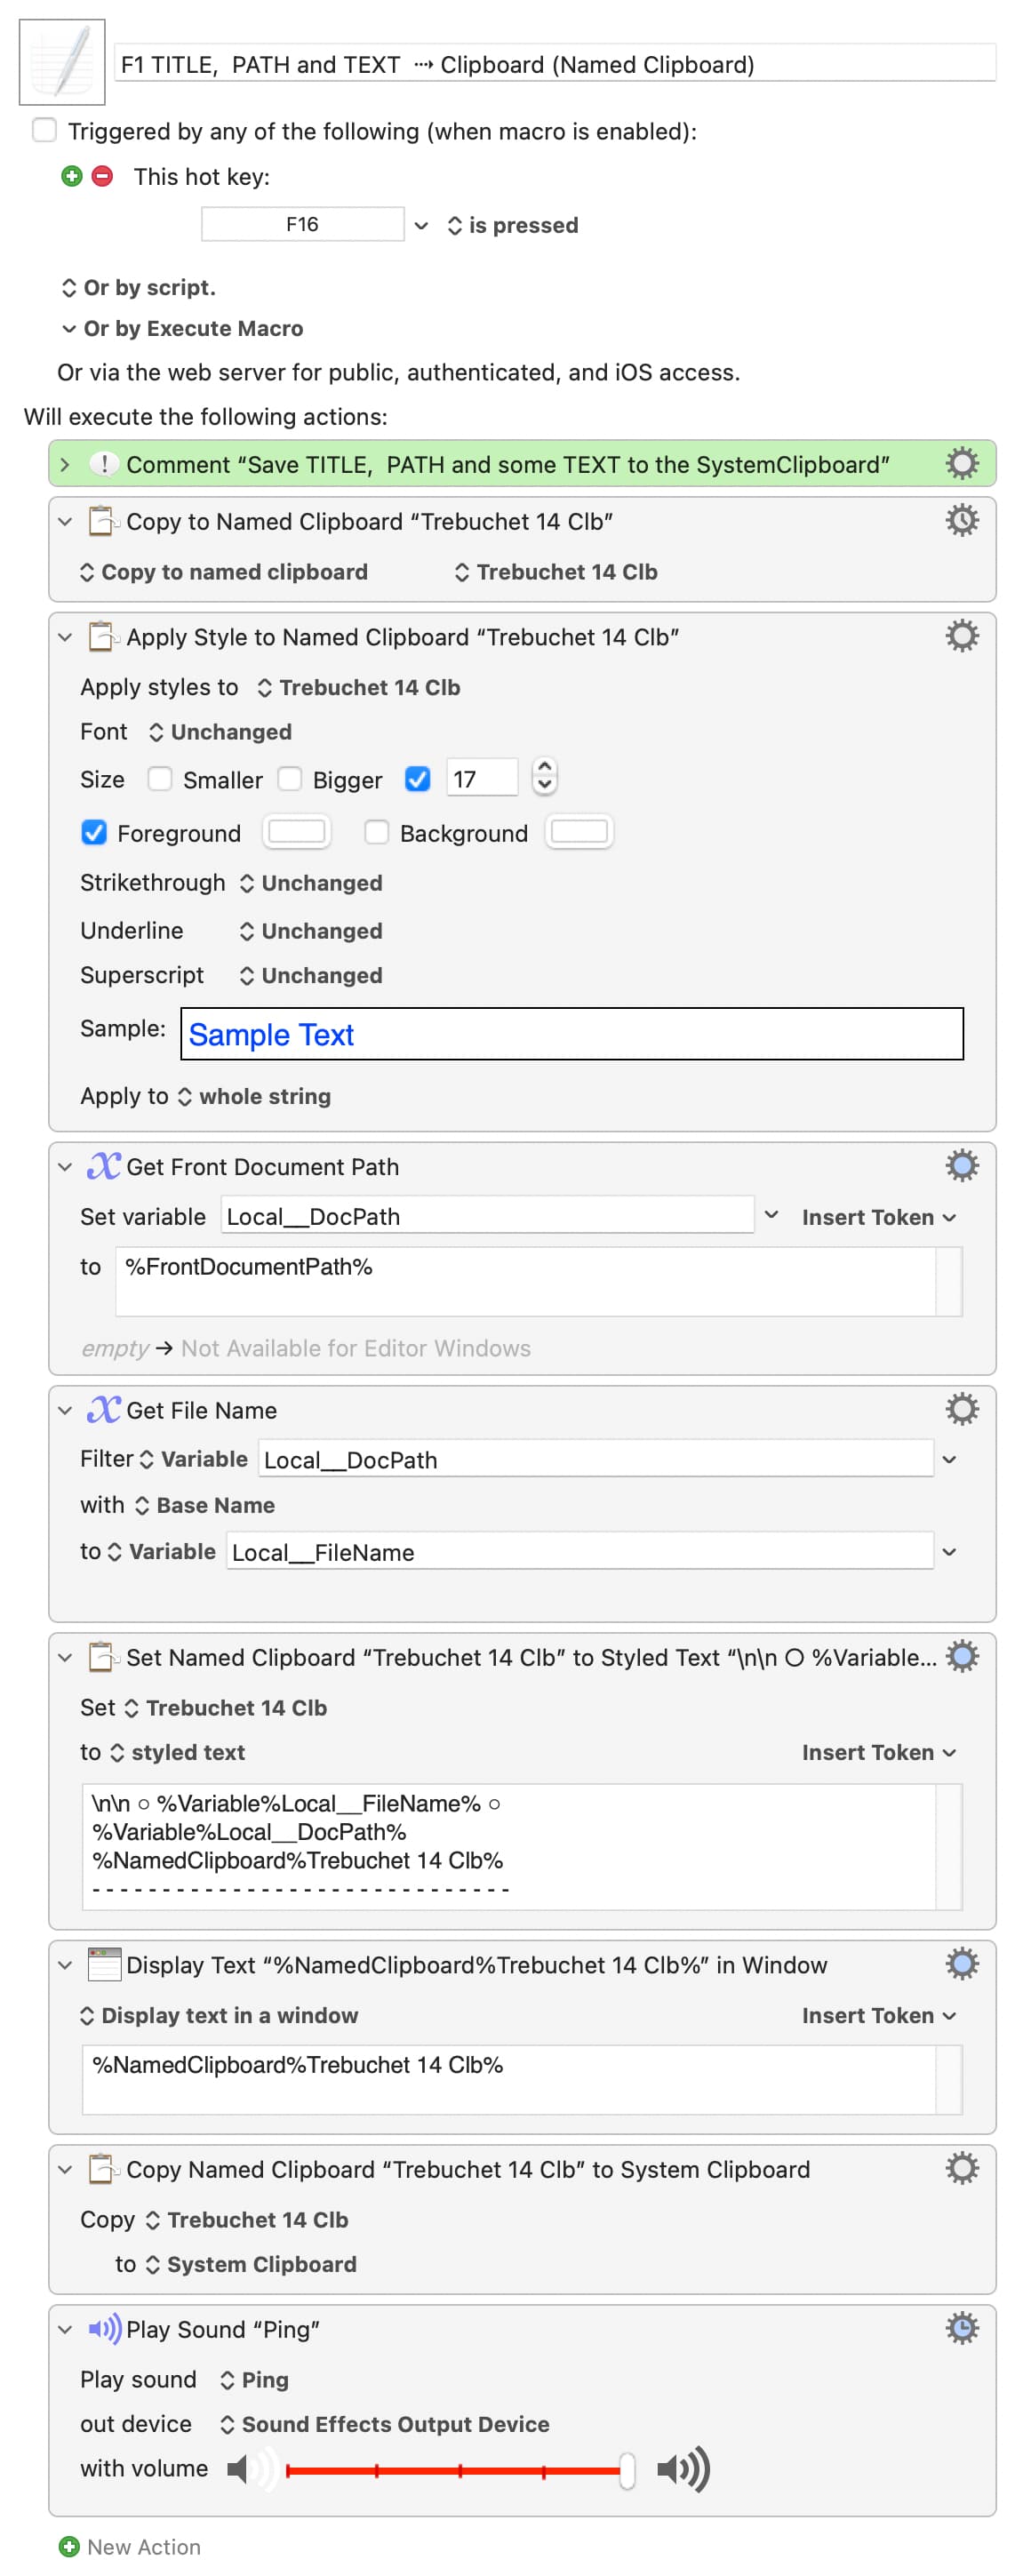Enable the Smaller size checkbox

coord(160,779)
